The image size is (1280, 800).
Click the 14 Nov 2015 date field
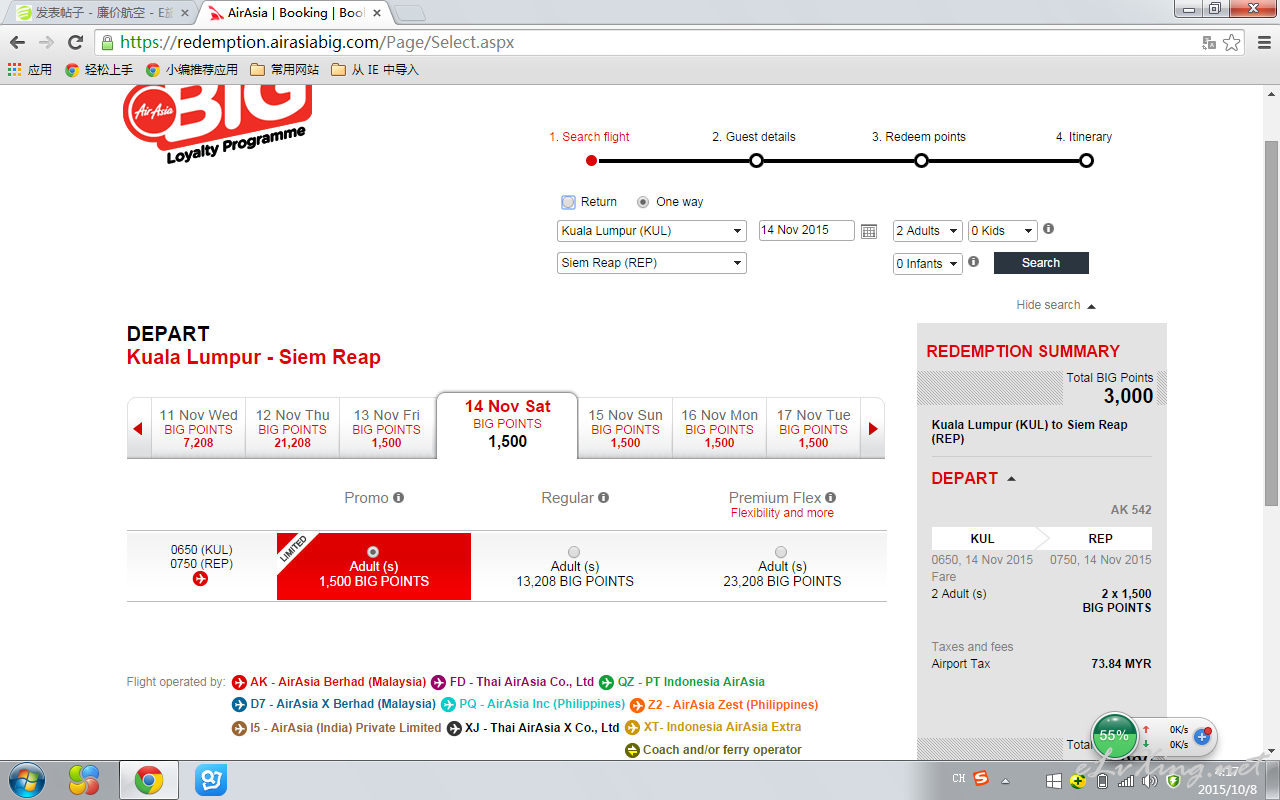(x=807, y=230)
